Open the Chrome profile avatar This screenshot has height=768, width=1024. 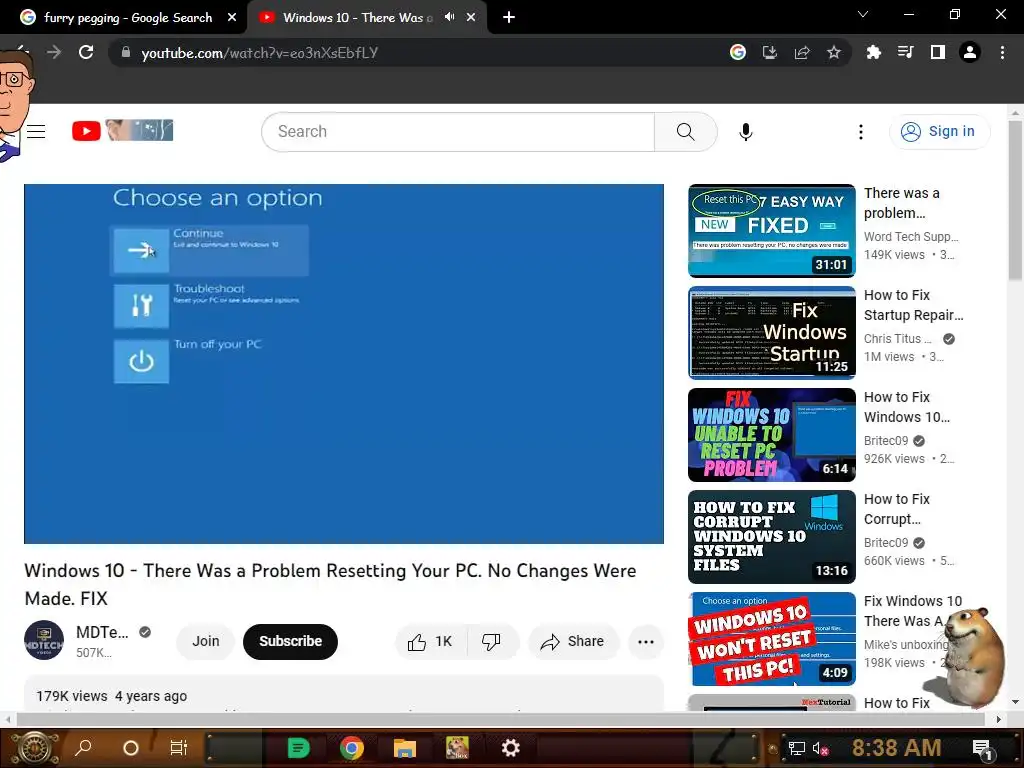(x=970, y=52)
